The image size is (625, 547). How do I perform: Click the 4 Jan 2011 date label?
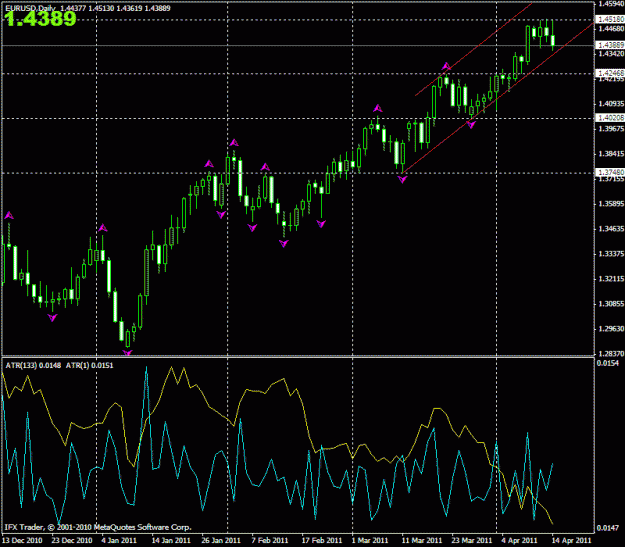(x=119, y=541)
